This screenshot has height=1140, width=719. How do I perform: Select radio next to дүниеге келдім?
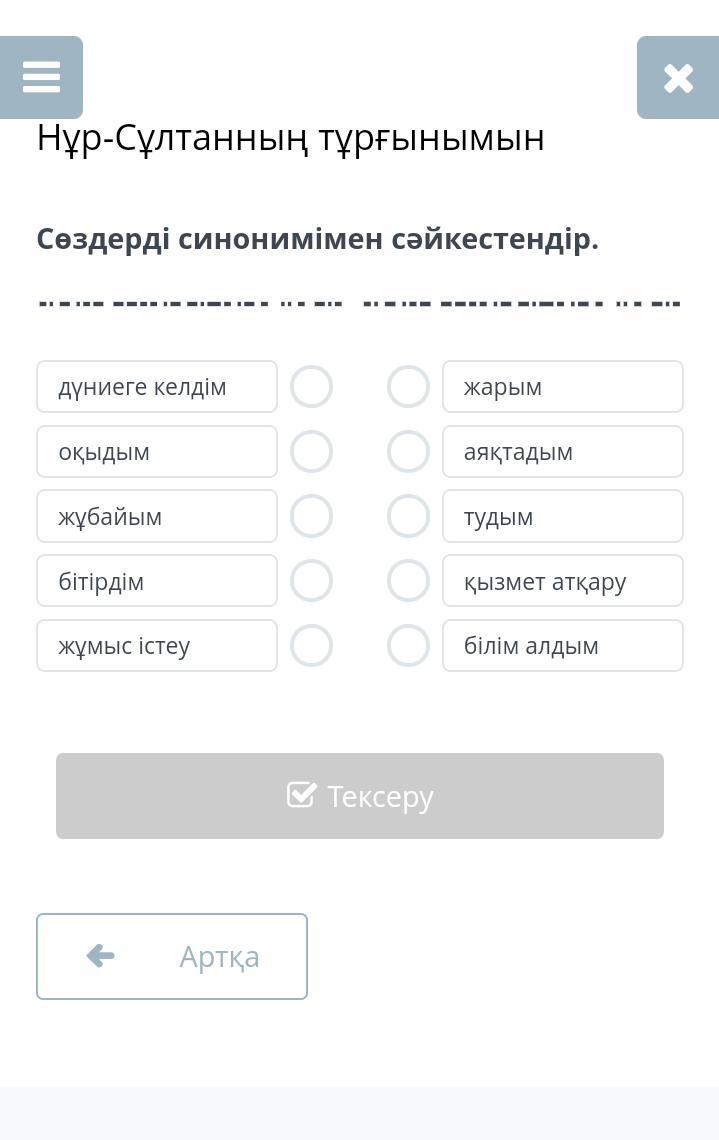pyautogui.click(x=311, y=387)
